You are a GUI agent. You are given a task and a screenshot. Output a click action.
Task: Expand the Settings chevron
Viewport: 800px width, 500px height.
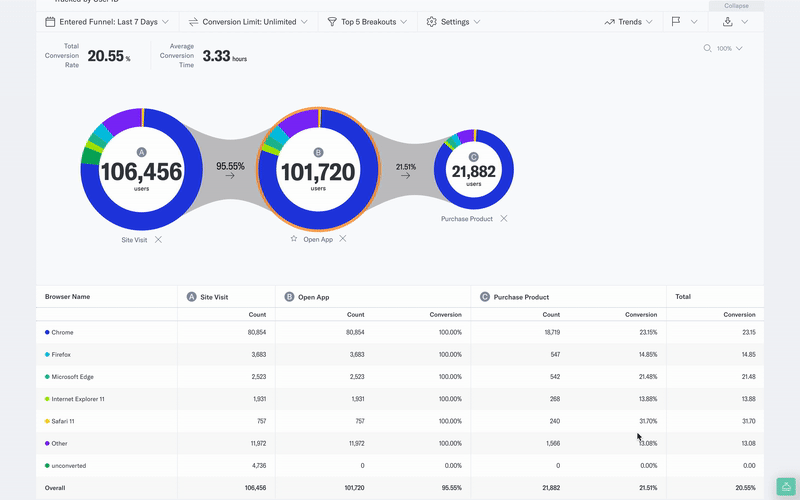click(477, 22)
